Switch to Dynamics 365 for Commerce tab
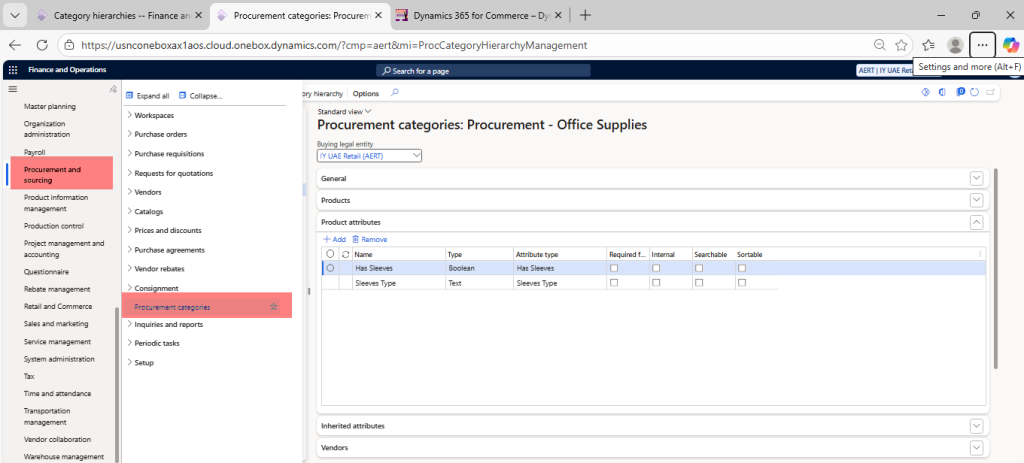The width and height of the screenshot is (1024, 463). [x=470, y=15]
